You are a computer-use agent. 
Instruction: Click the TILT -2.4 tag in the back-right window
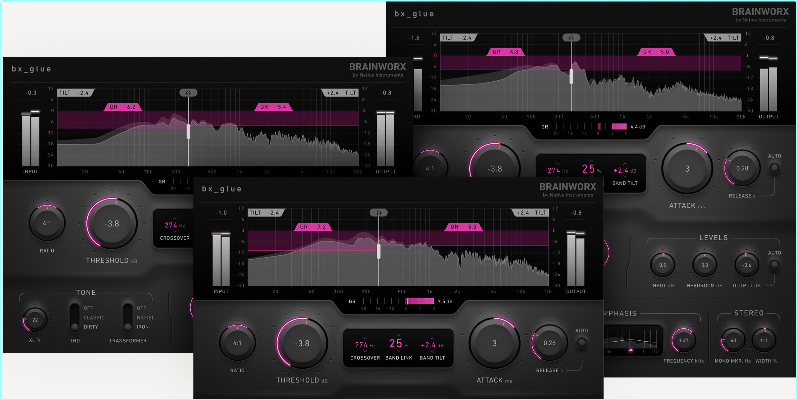click(459, 38)
